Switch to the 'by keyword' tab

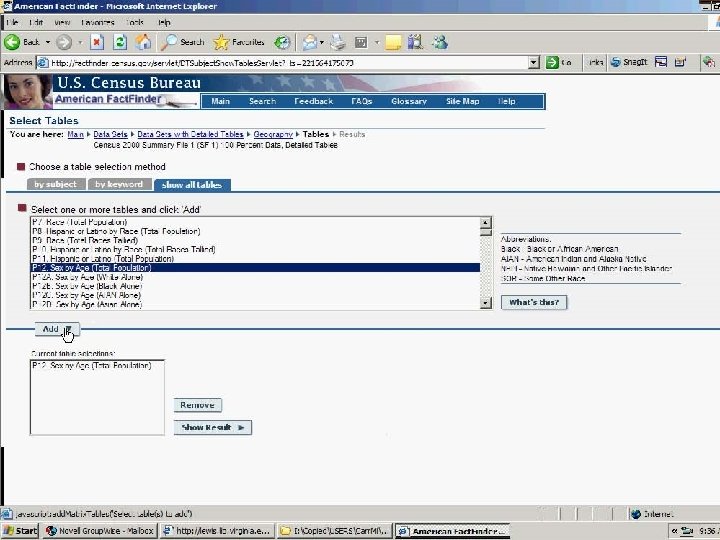119,184
